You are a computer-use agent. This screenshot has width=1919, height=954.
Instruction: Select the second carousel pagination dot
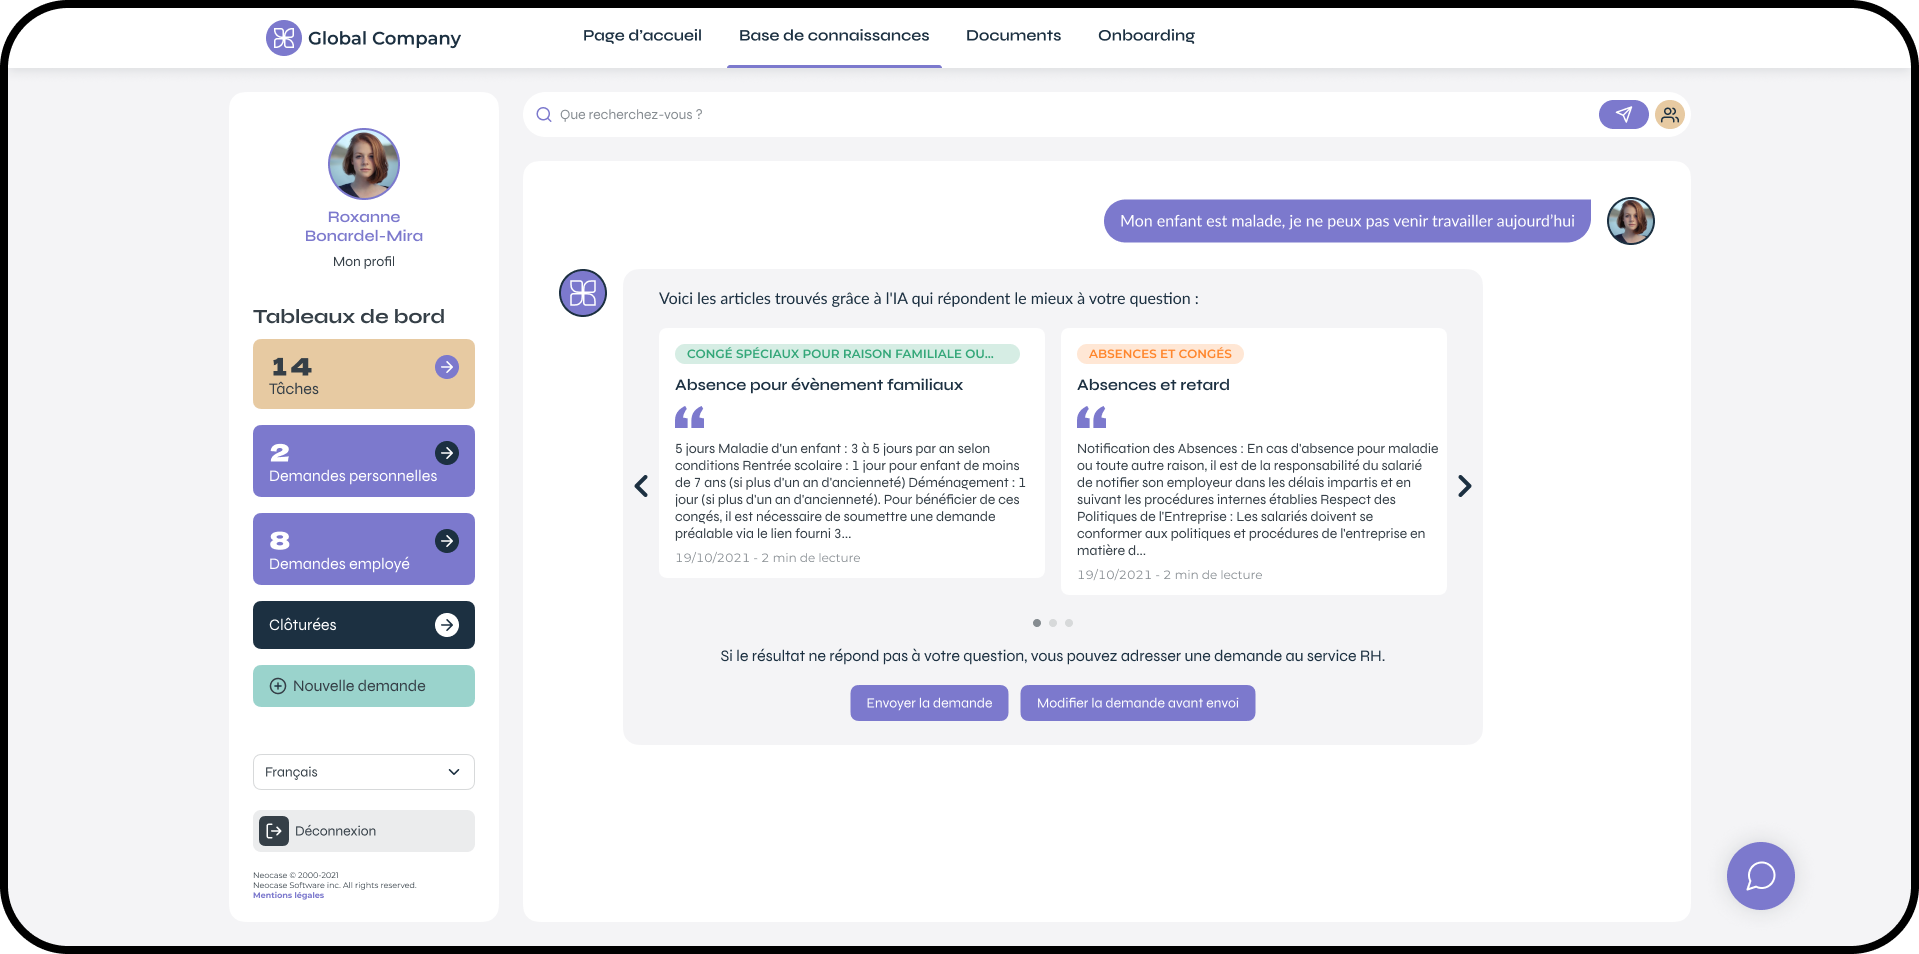(x=1053, y=623)
